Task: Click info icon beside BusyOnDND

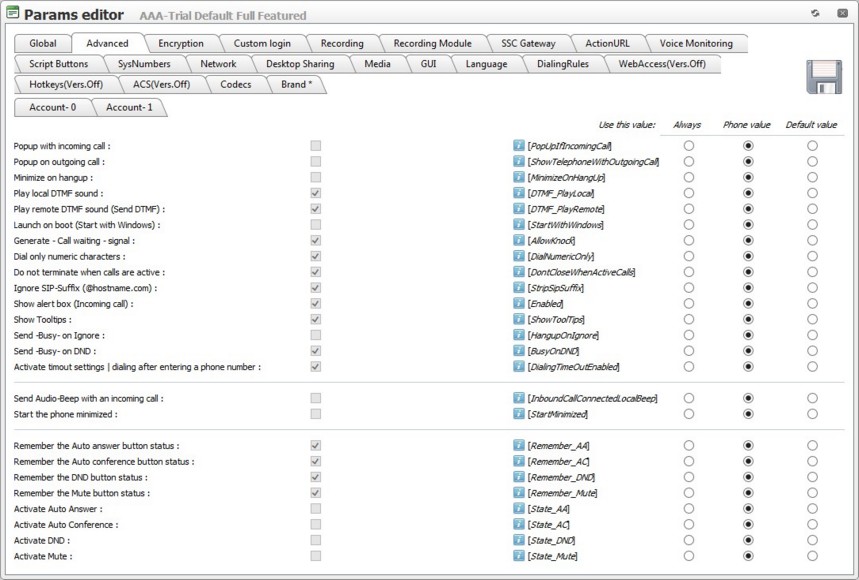Action: pos(519,351)
